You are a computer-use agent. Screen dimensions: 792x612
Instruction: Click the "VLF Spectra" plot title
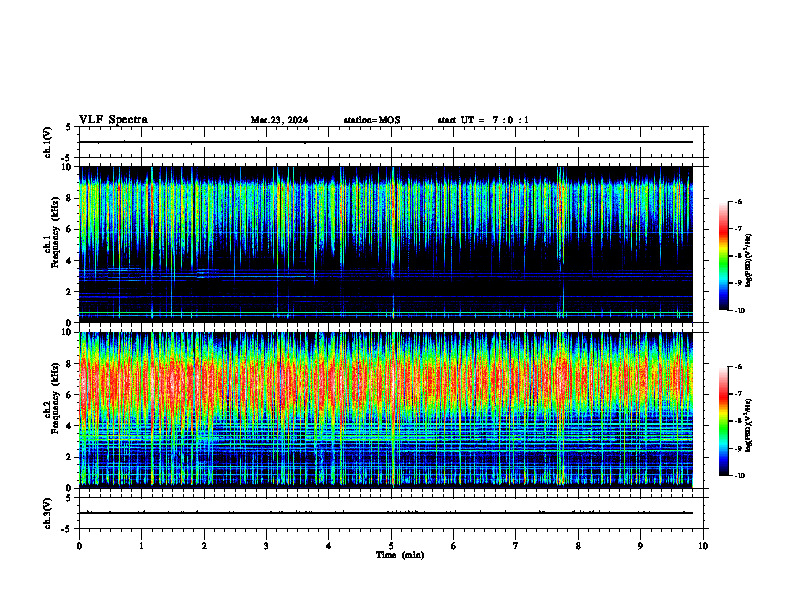tap(113, 120)
